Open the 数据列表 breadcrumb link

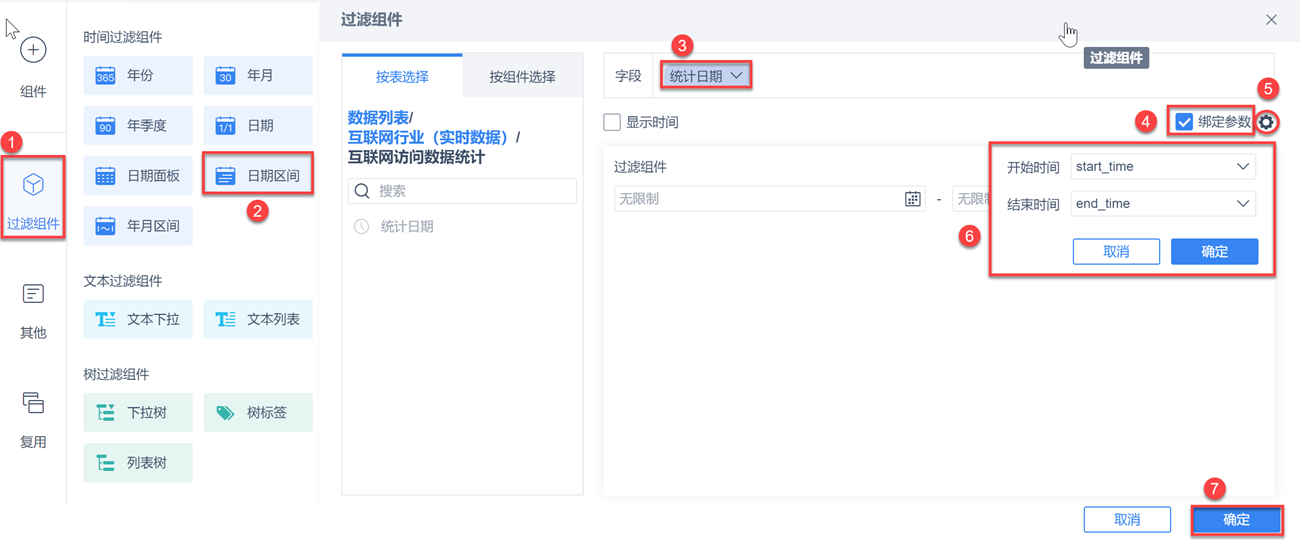(x=378, y=117)
